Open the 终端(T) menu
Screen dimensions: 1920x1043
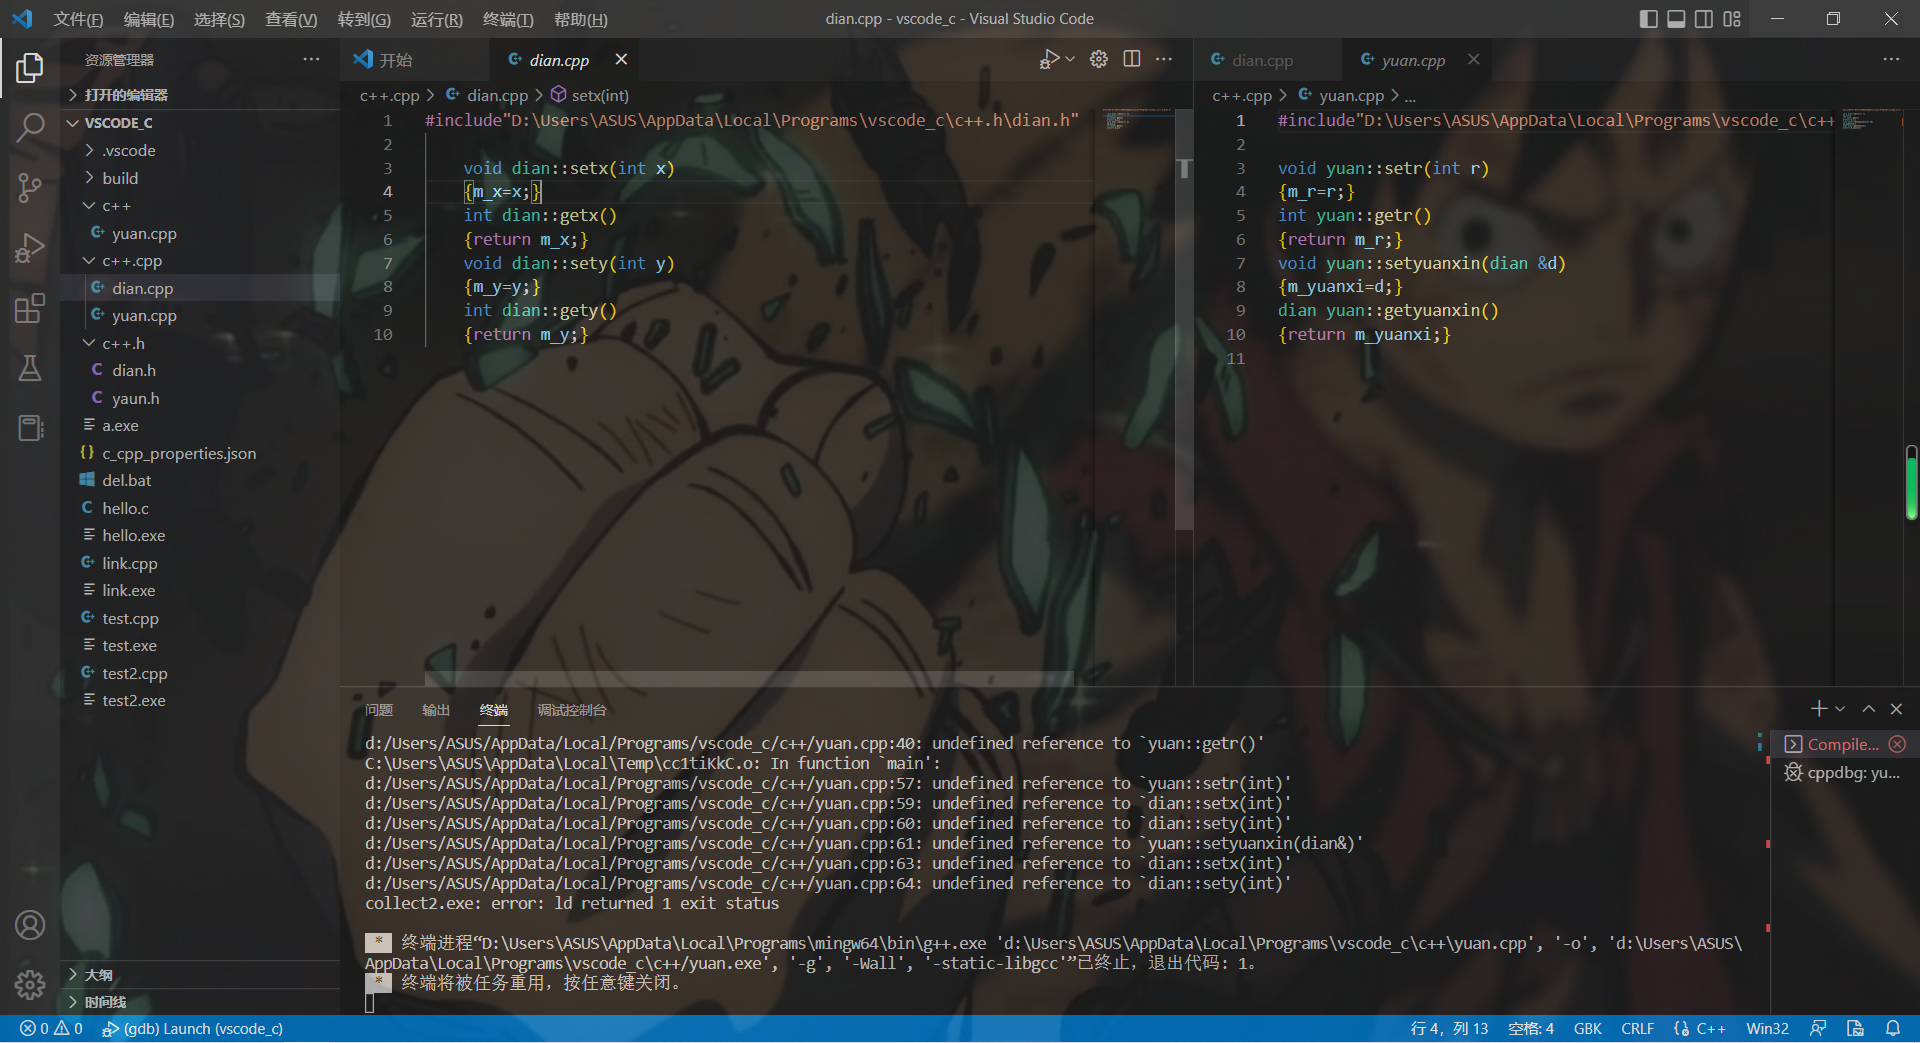coord(508,19)
